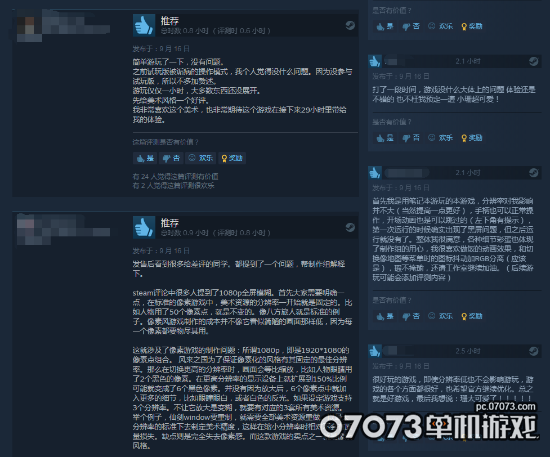Click thumbs-up icon on 2.1 hour review with username
This screenshot has width=550, height=457.
pyautogui.click(x=375, y=173)
